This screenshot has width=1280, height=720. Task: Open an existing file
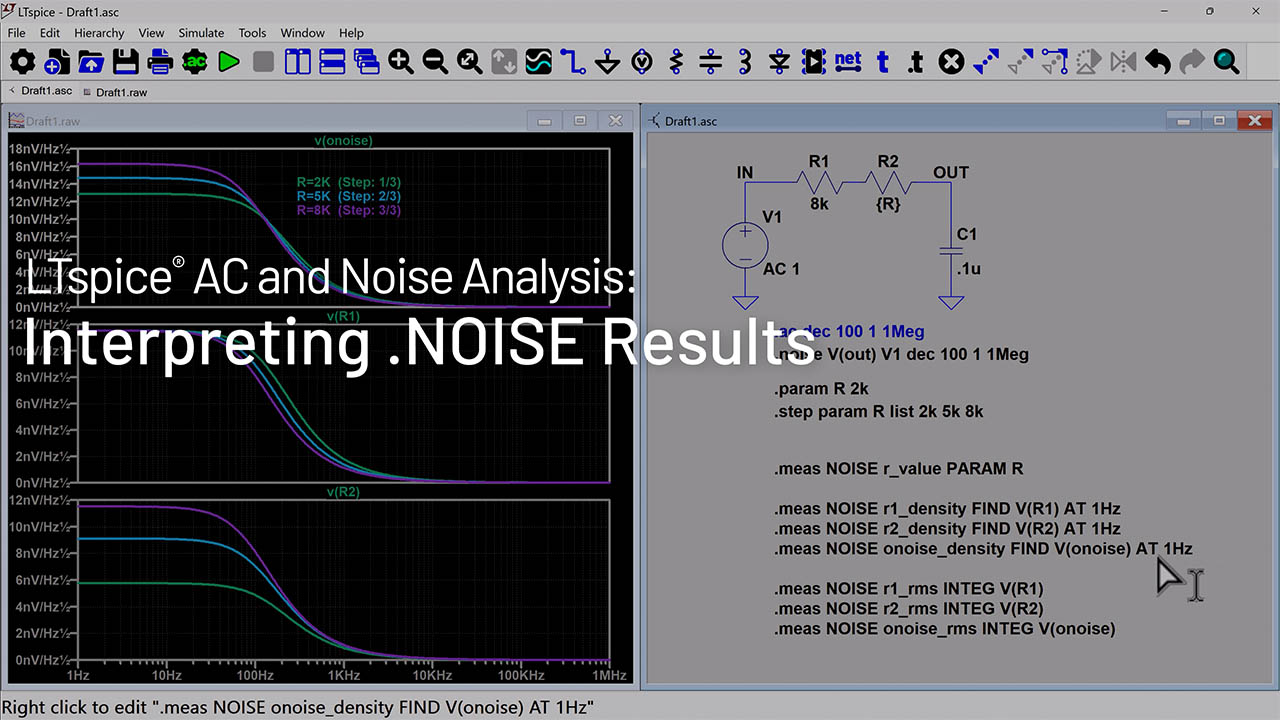coord(91,62)
